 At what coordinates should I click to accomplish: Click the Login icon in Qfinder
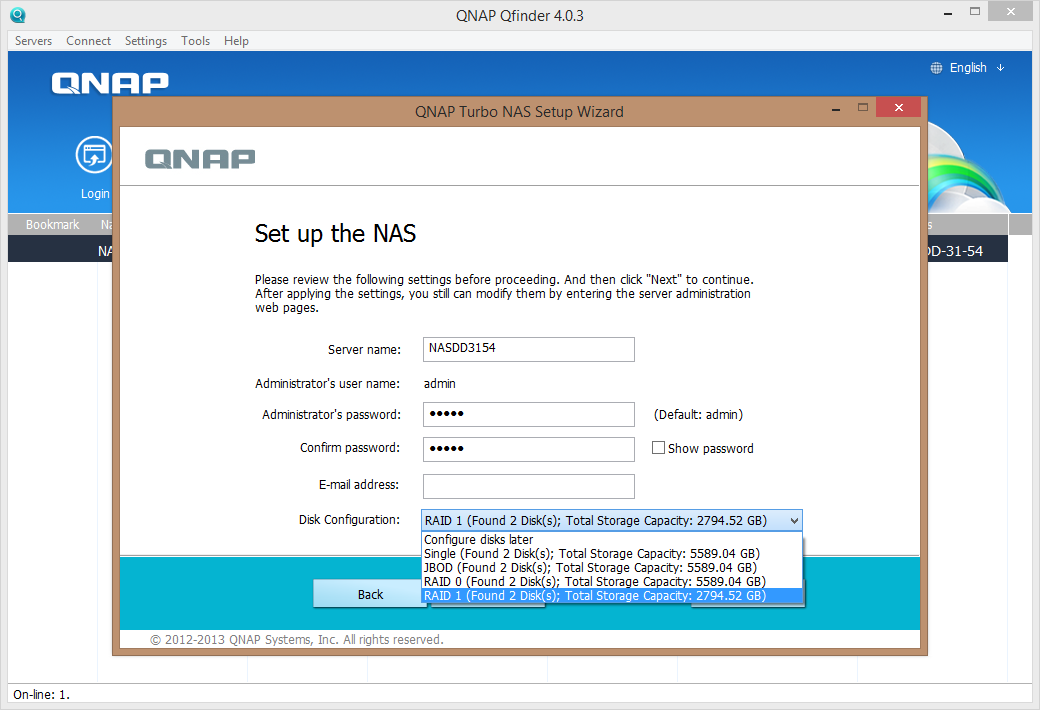tap(94, 155)
